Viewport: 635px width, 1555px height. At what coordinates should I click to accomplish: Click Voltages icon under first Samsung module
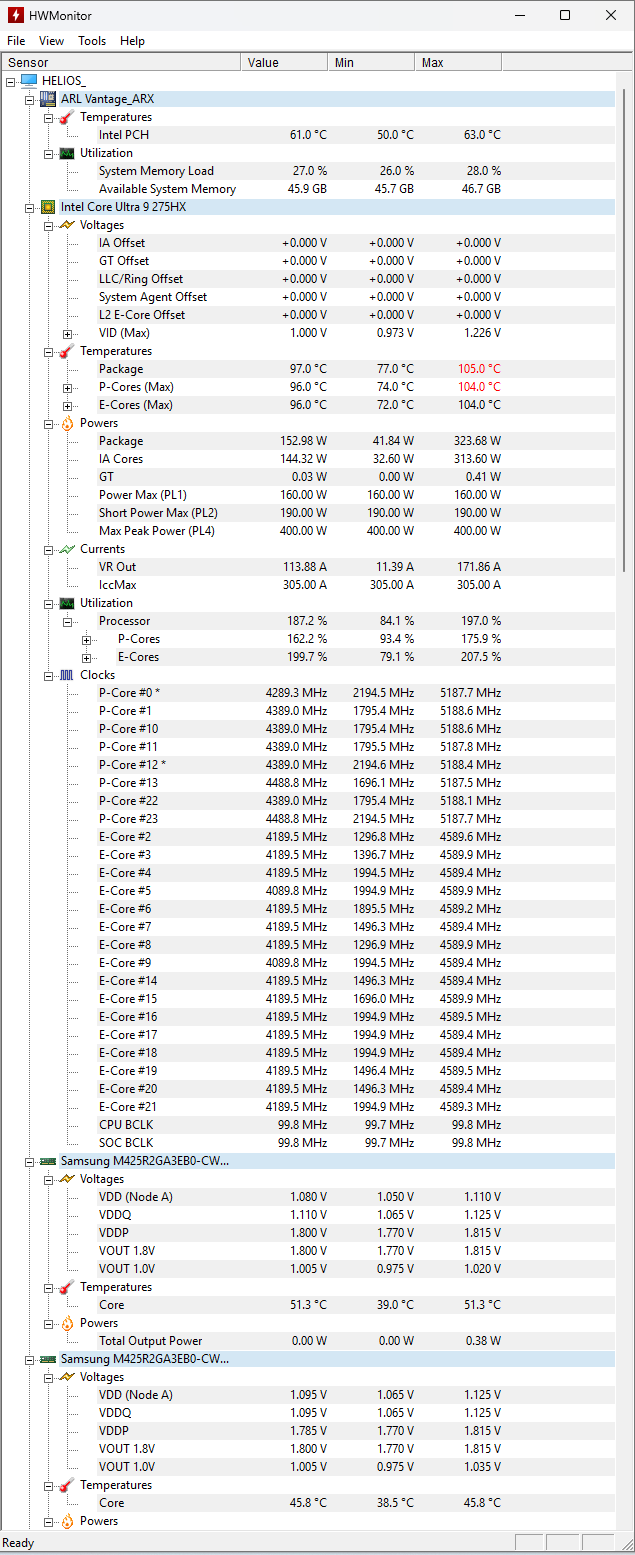click(x=66, y=1179)
